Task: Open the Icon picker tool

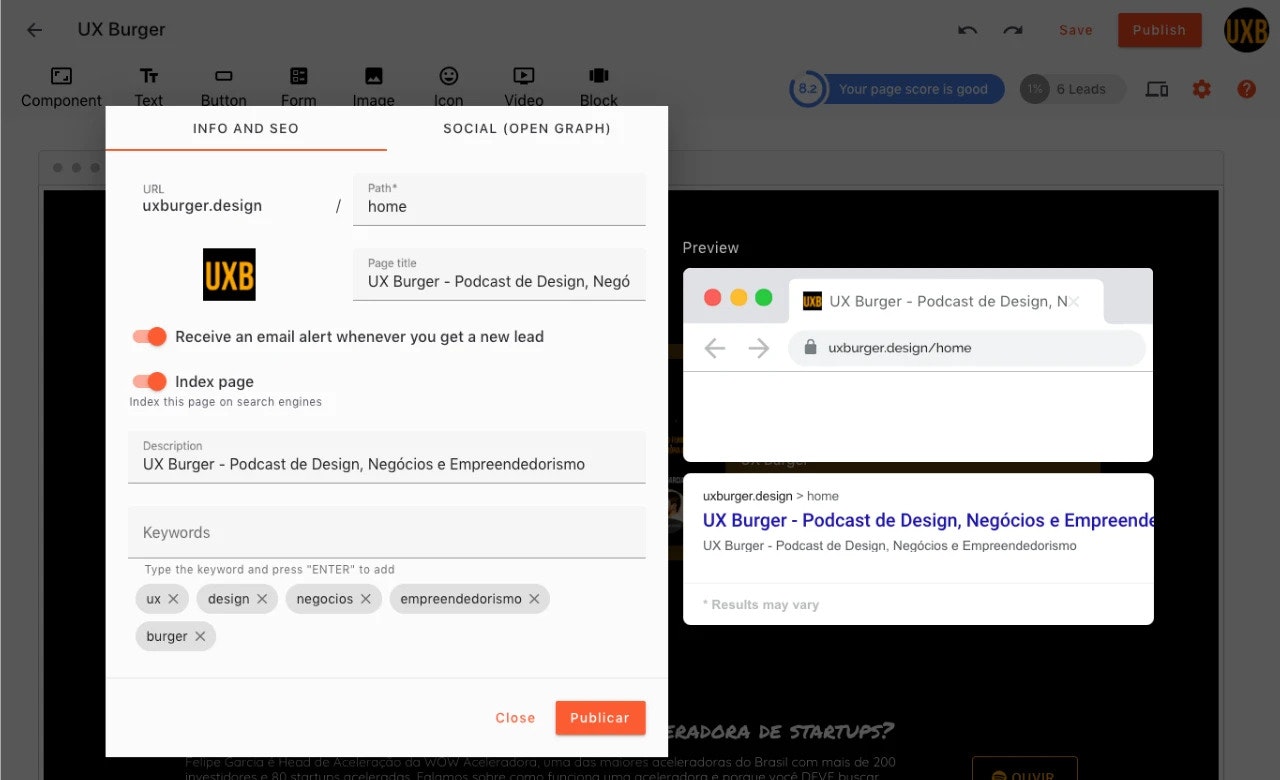Action: pos(449,87)
